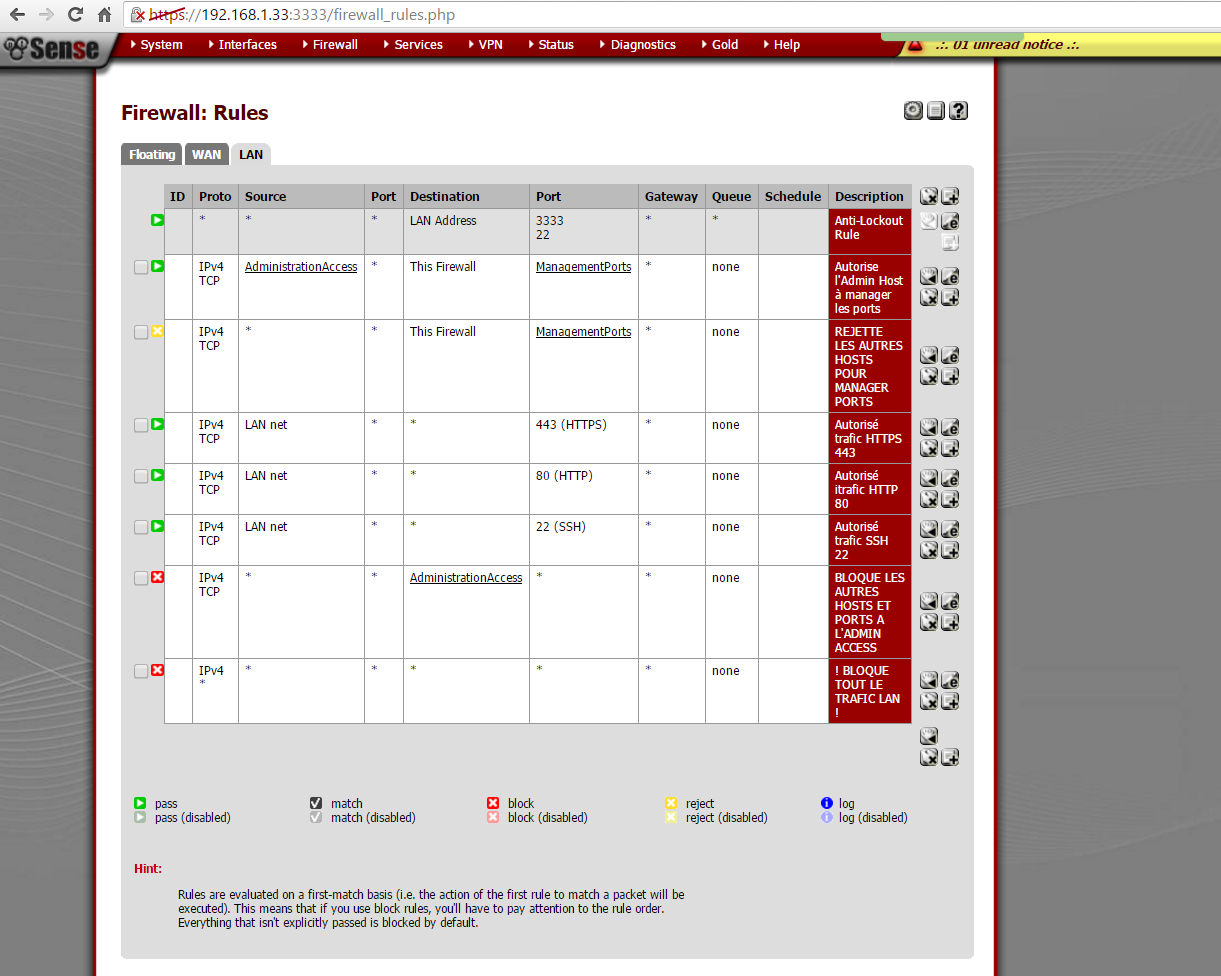Delete the 'BLOQUE TOUT LE TRAFIC LAN' rule
The image size is (1221, 976).
click(x=929, y=701)
